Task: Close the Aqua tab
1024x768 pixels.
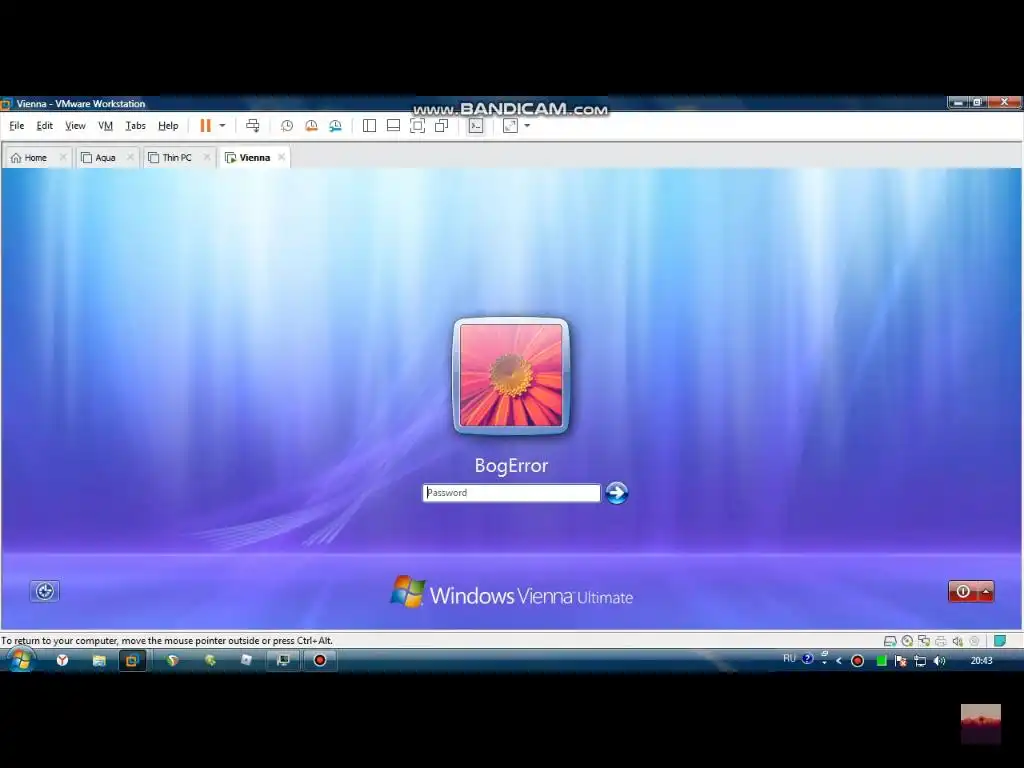Action: tap(130, 157)
